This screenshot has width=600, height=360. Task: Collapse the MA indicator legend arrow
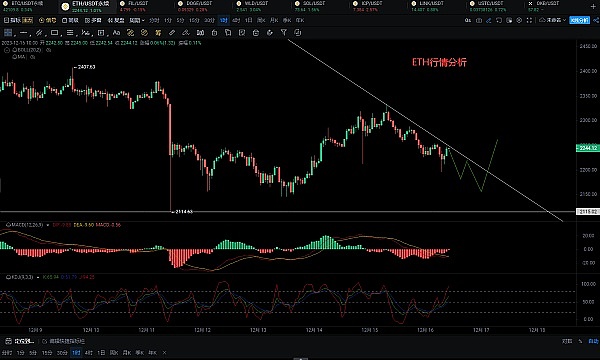point(7,50)
